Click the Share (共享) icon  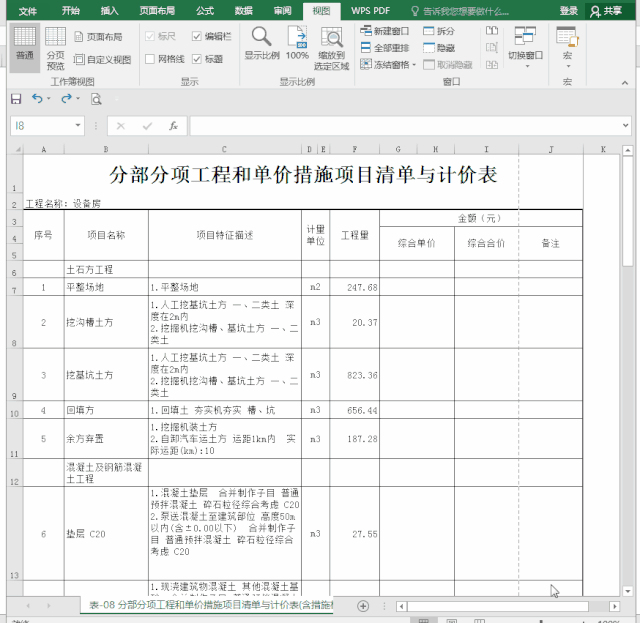(x=608, y=11)
